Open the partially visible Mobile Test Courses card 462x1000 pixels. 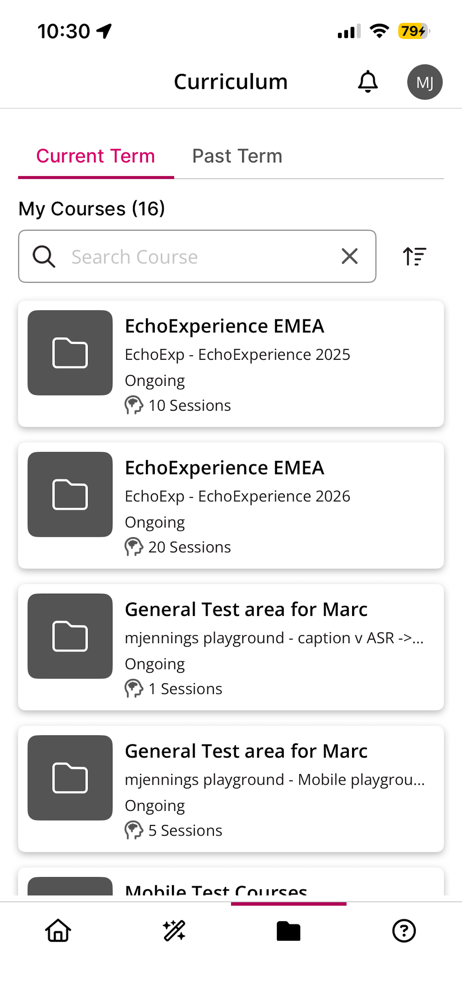click(231, 884)
